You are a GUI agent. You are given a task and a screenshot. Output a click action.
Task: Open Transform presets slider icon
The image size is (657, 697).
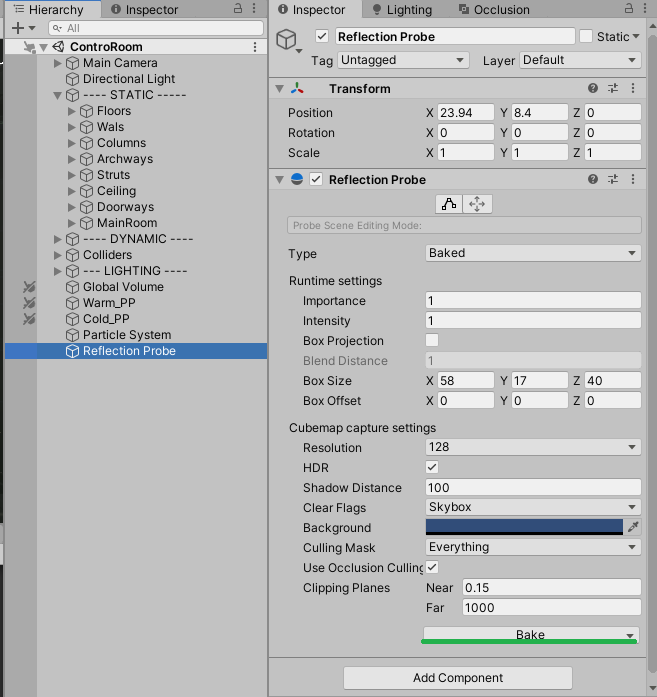[613, 88]
